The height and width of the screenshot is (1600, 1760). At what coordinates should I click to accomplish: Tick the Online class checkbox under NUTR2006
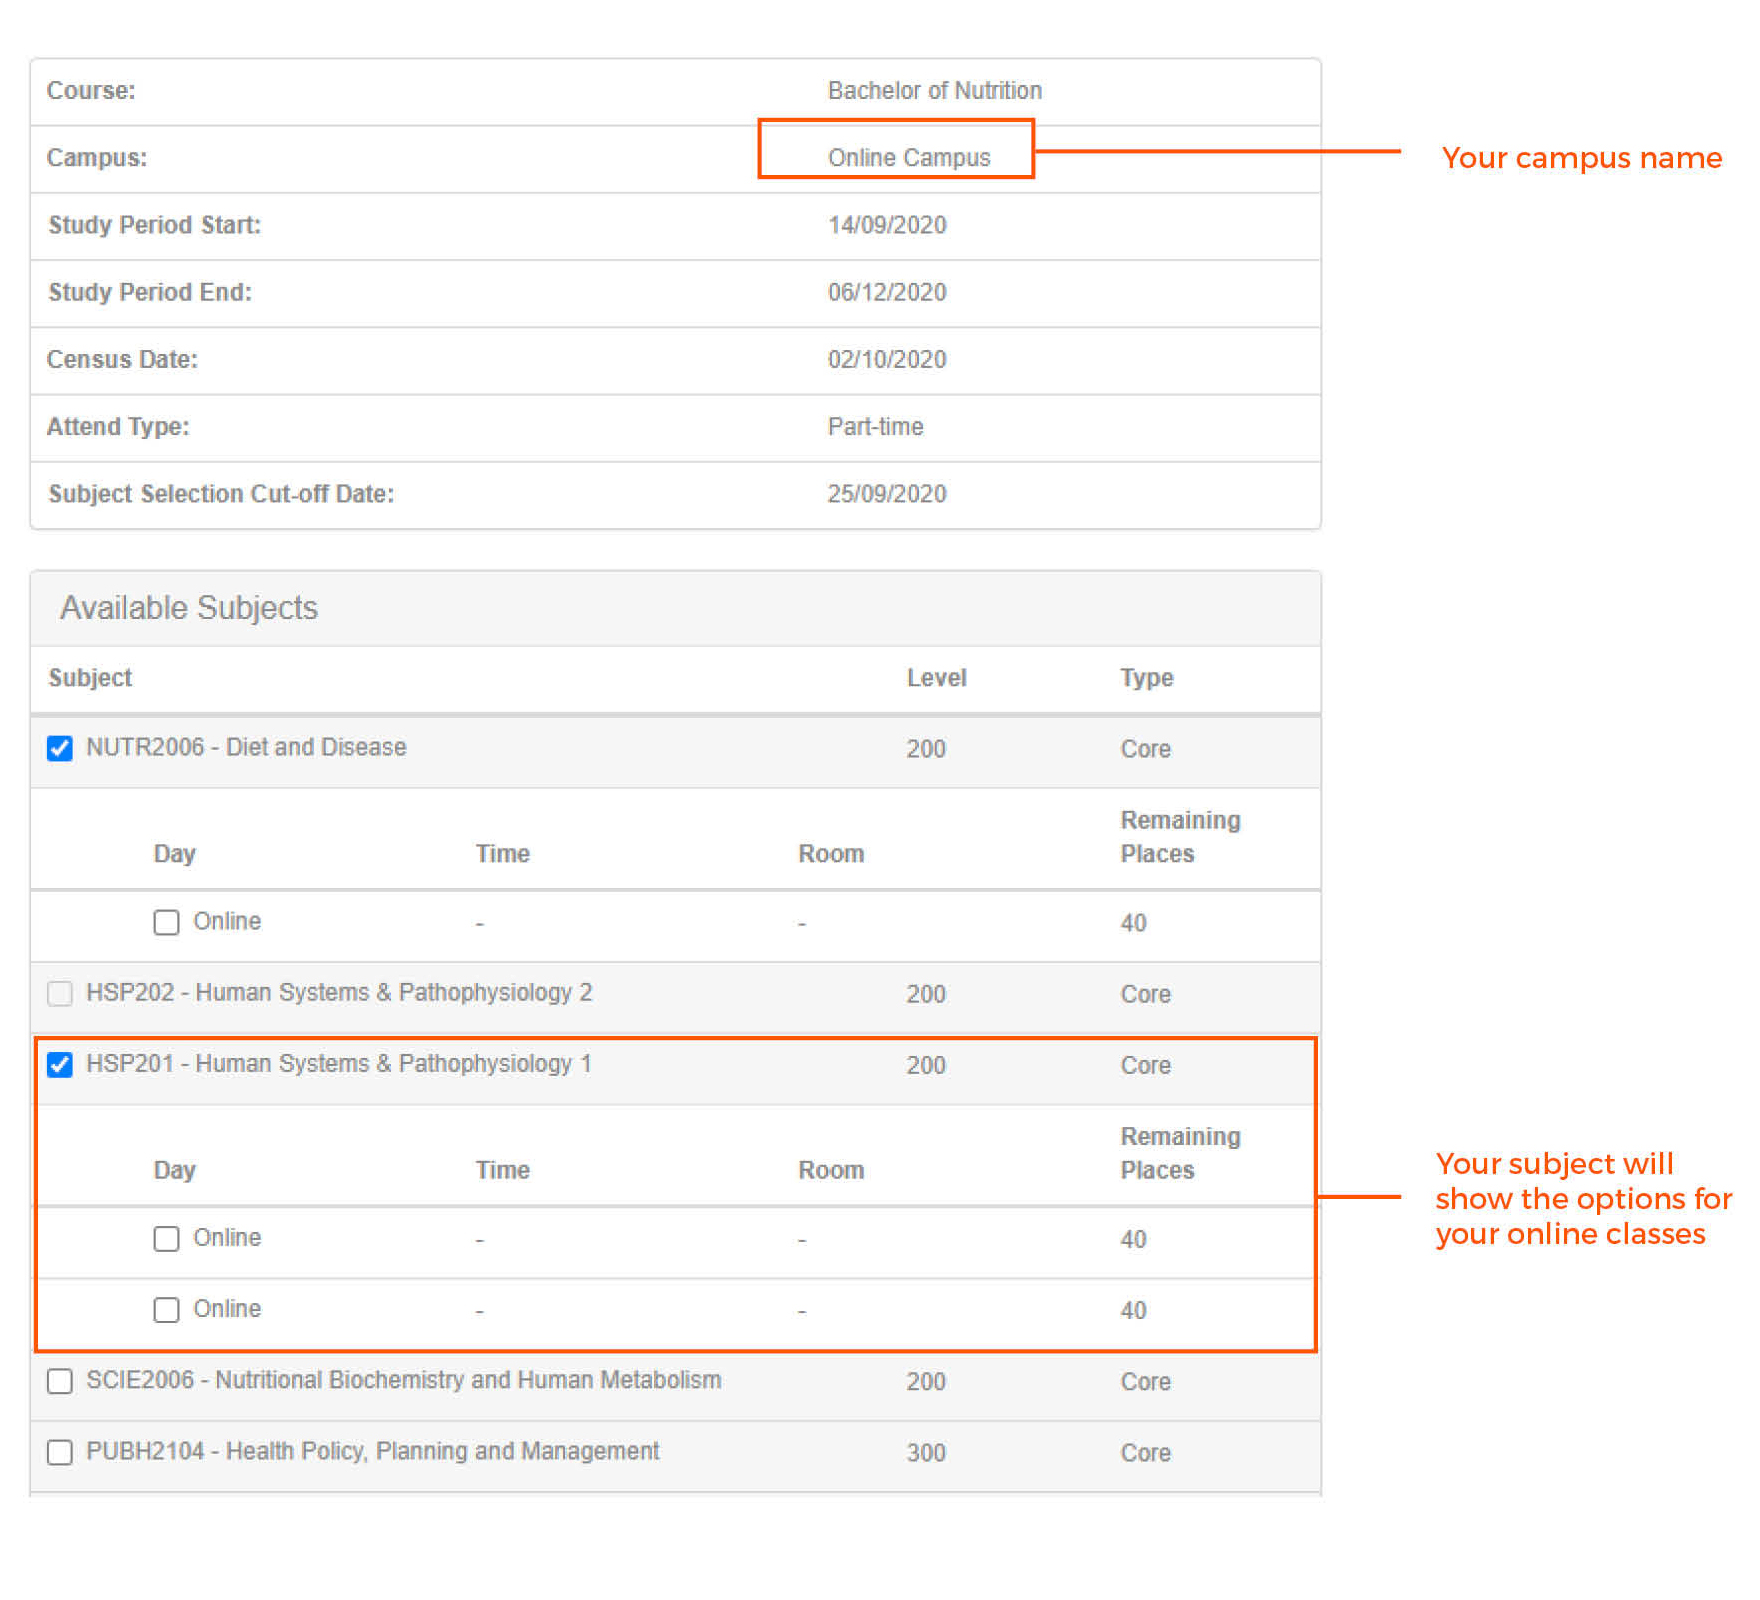pos(166,922)
